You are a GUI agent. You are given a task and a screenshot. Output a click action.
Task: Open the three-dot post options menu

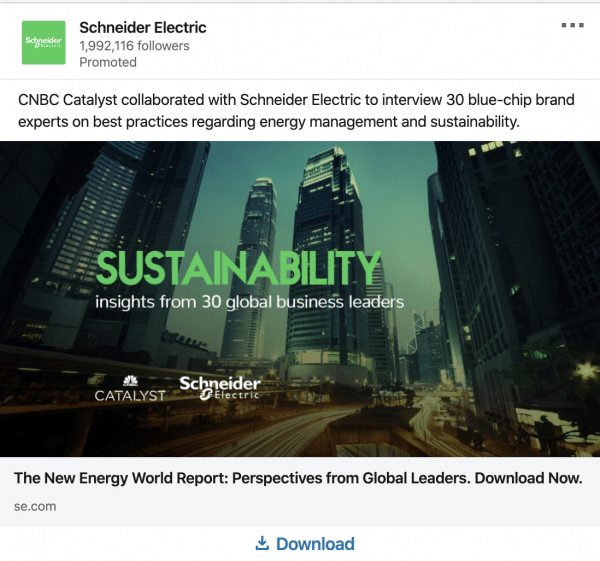tap(572, 25)
